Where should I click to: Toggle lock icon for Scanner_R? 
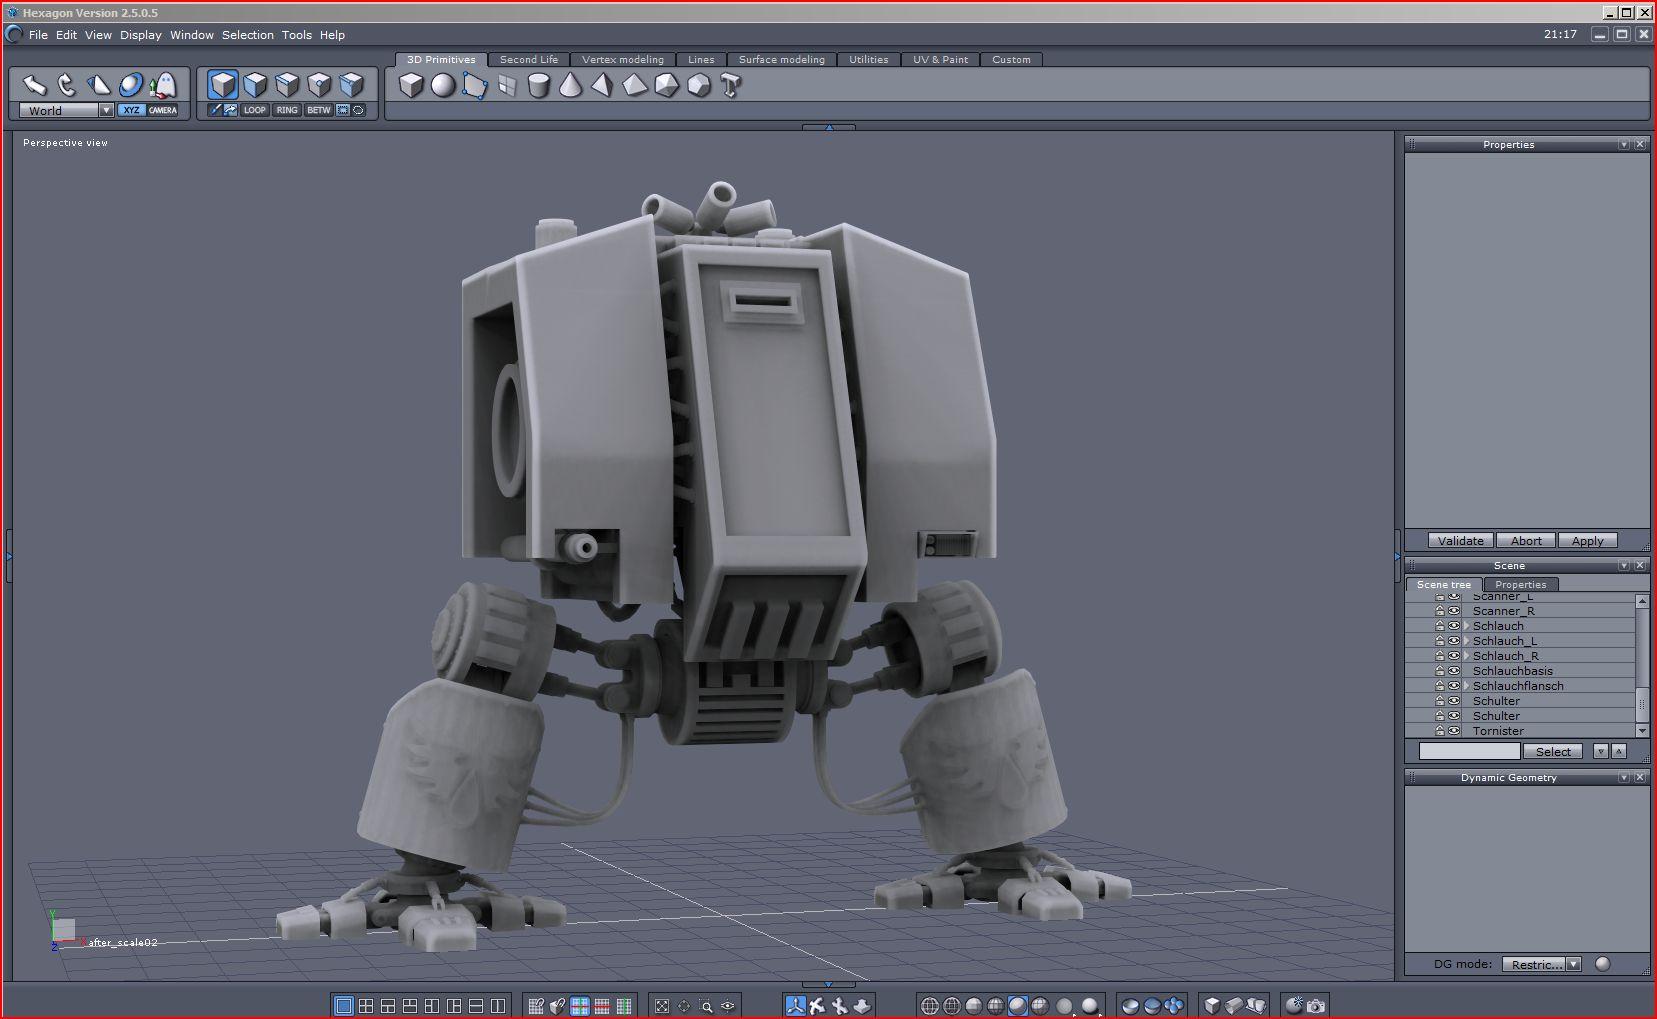(1440, 611)
